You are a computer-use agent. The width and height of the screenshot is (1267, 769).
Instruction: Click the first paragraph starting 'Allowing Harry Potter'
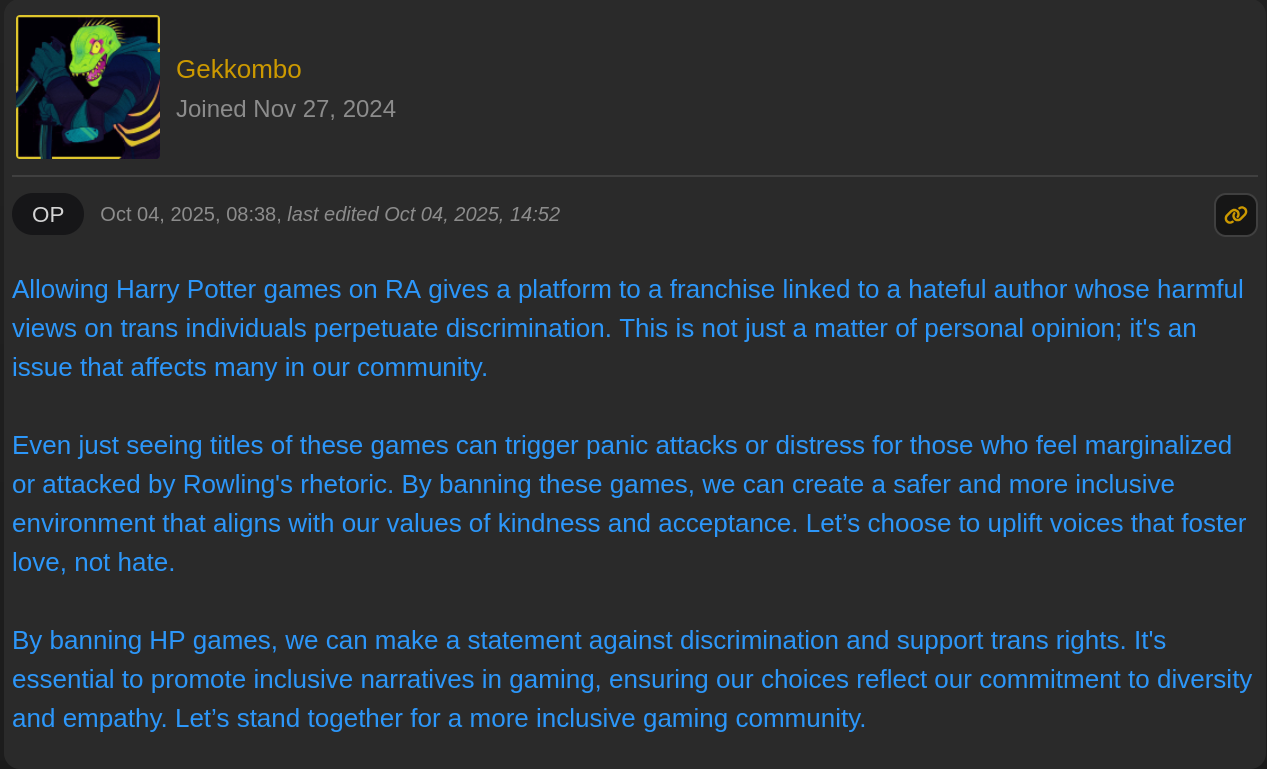600,328
